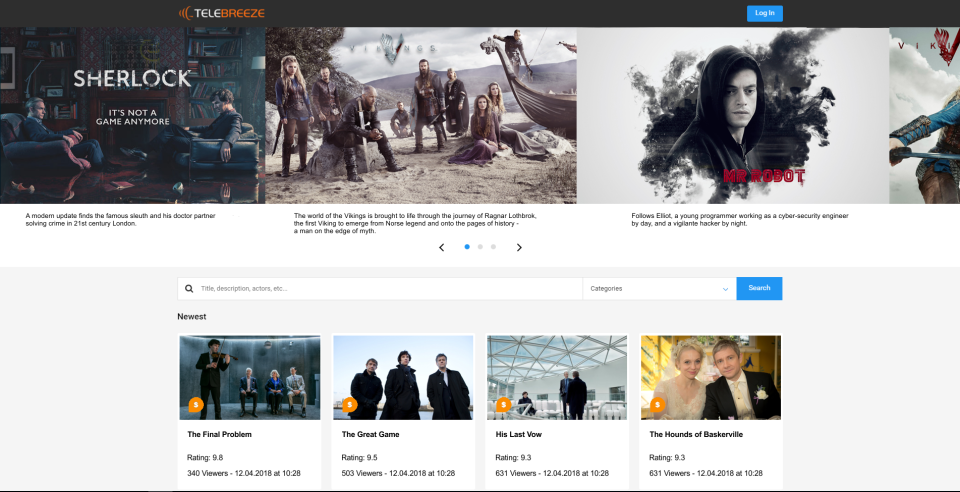Viewport: 960px width, 492px height.
Task: Select the first carousel dot indicator
Action: point(467,247)
